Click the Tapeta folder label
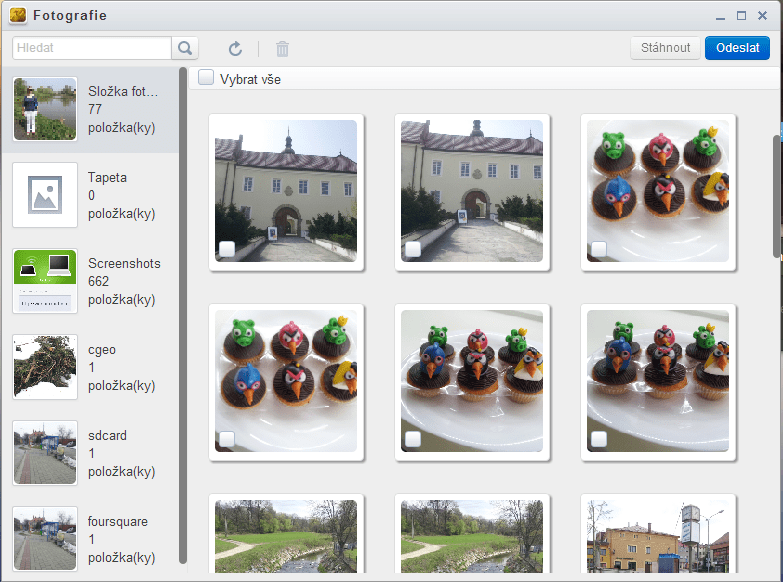The width and height of the screenshot is (783, 582). [107, 177]
